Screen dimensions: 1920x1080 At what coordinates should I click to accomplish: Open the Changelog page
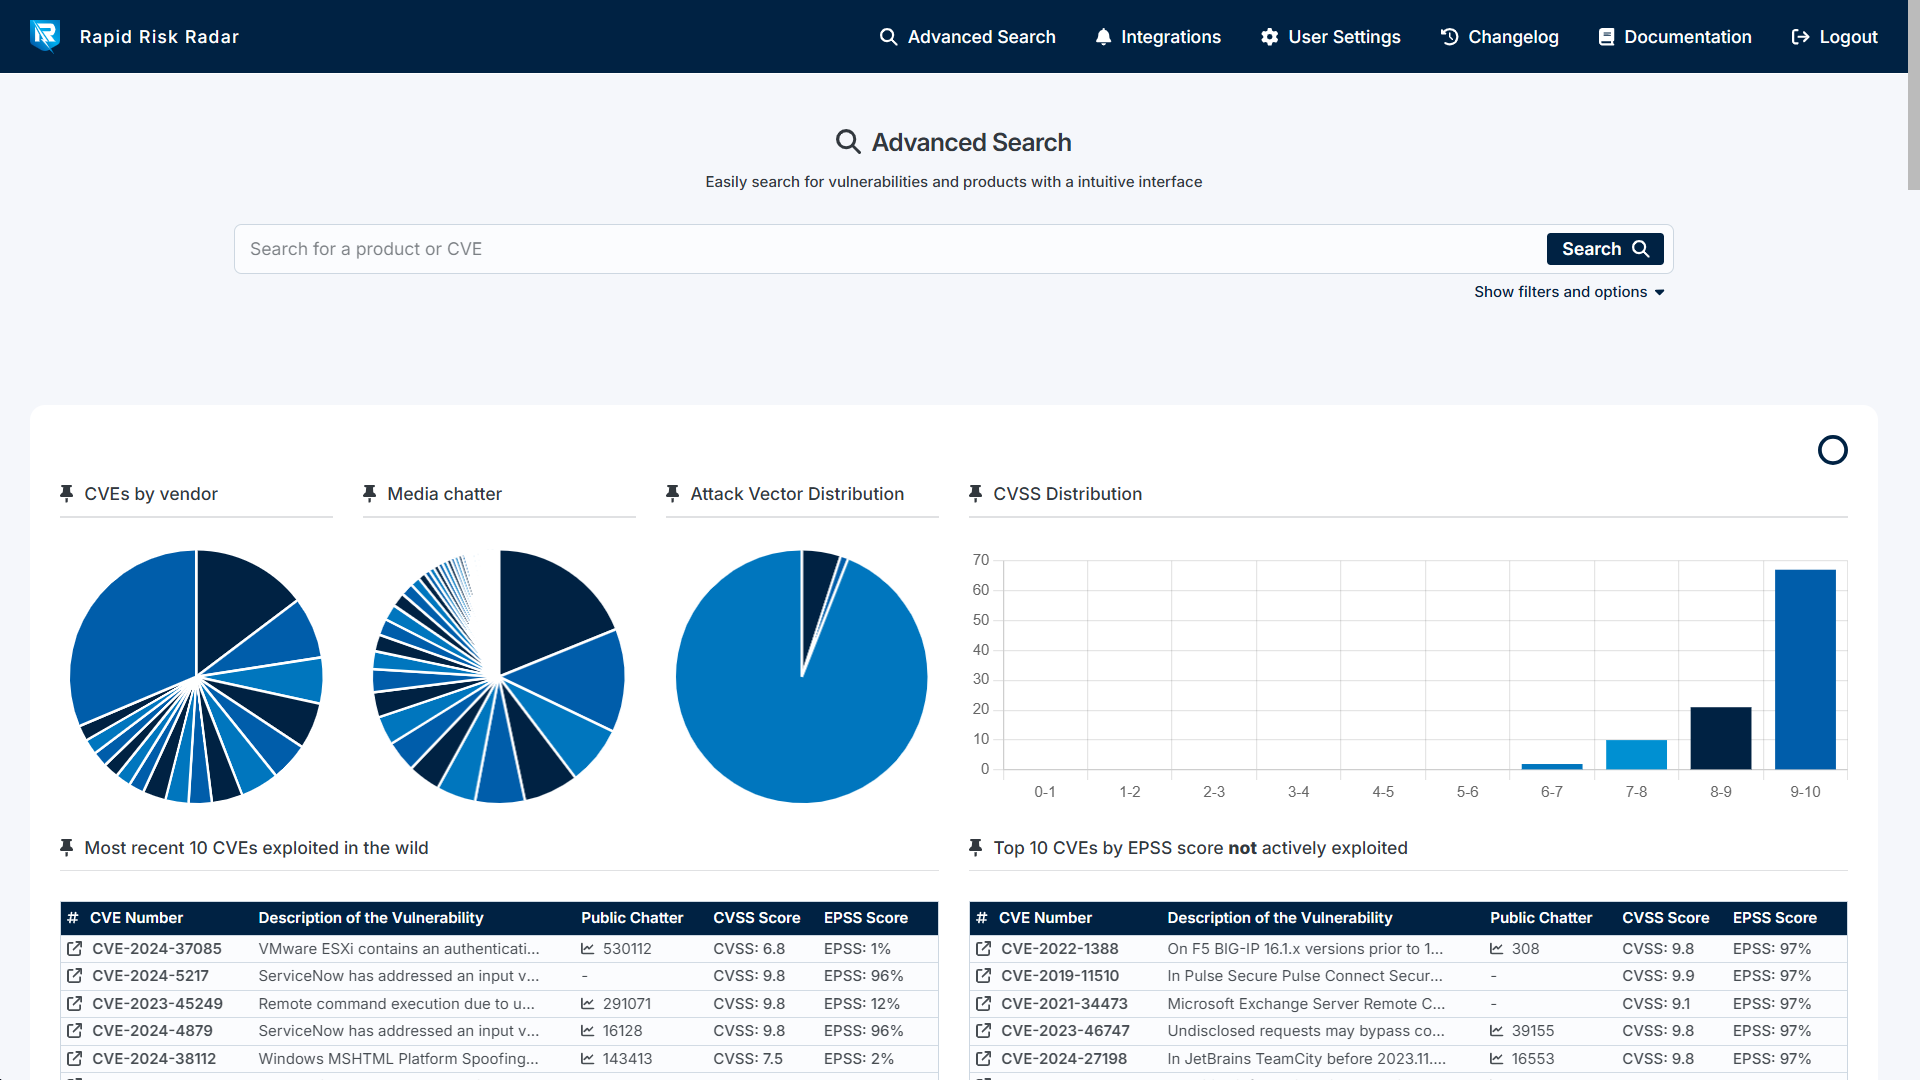pyautogui.click(x=1500, y=37)
